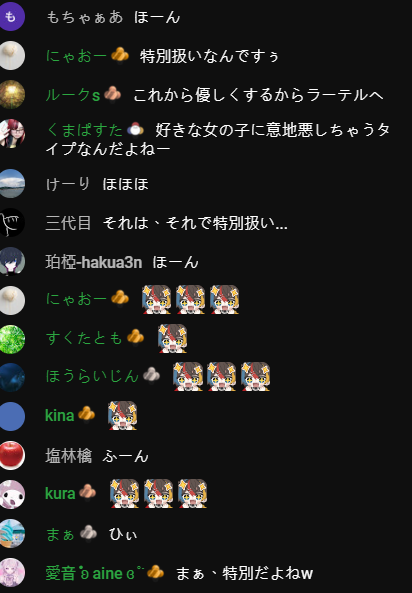
Task: Click the purple も avatar of もちゃぁあ
Action: pyautogui.click(x=11, y=17)
